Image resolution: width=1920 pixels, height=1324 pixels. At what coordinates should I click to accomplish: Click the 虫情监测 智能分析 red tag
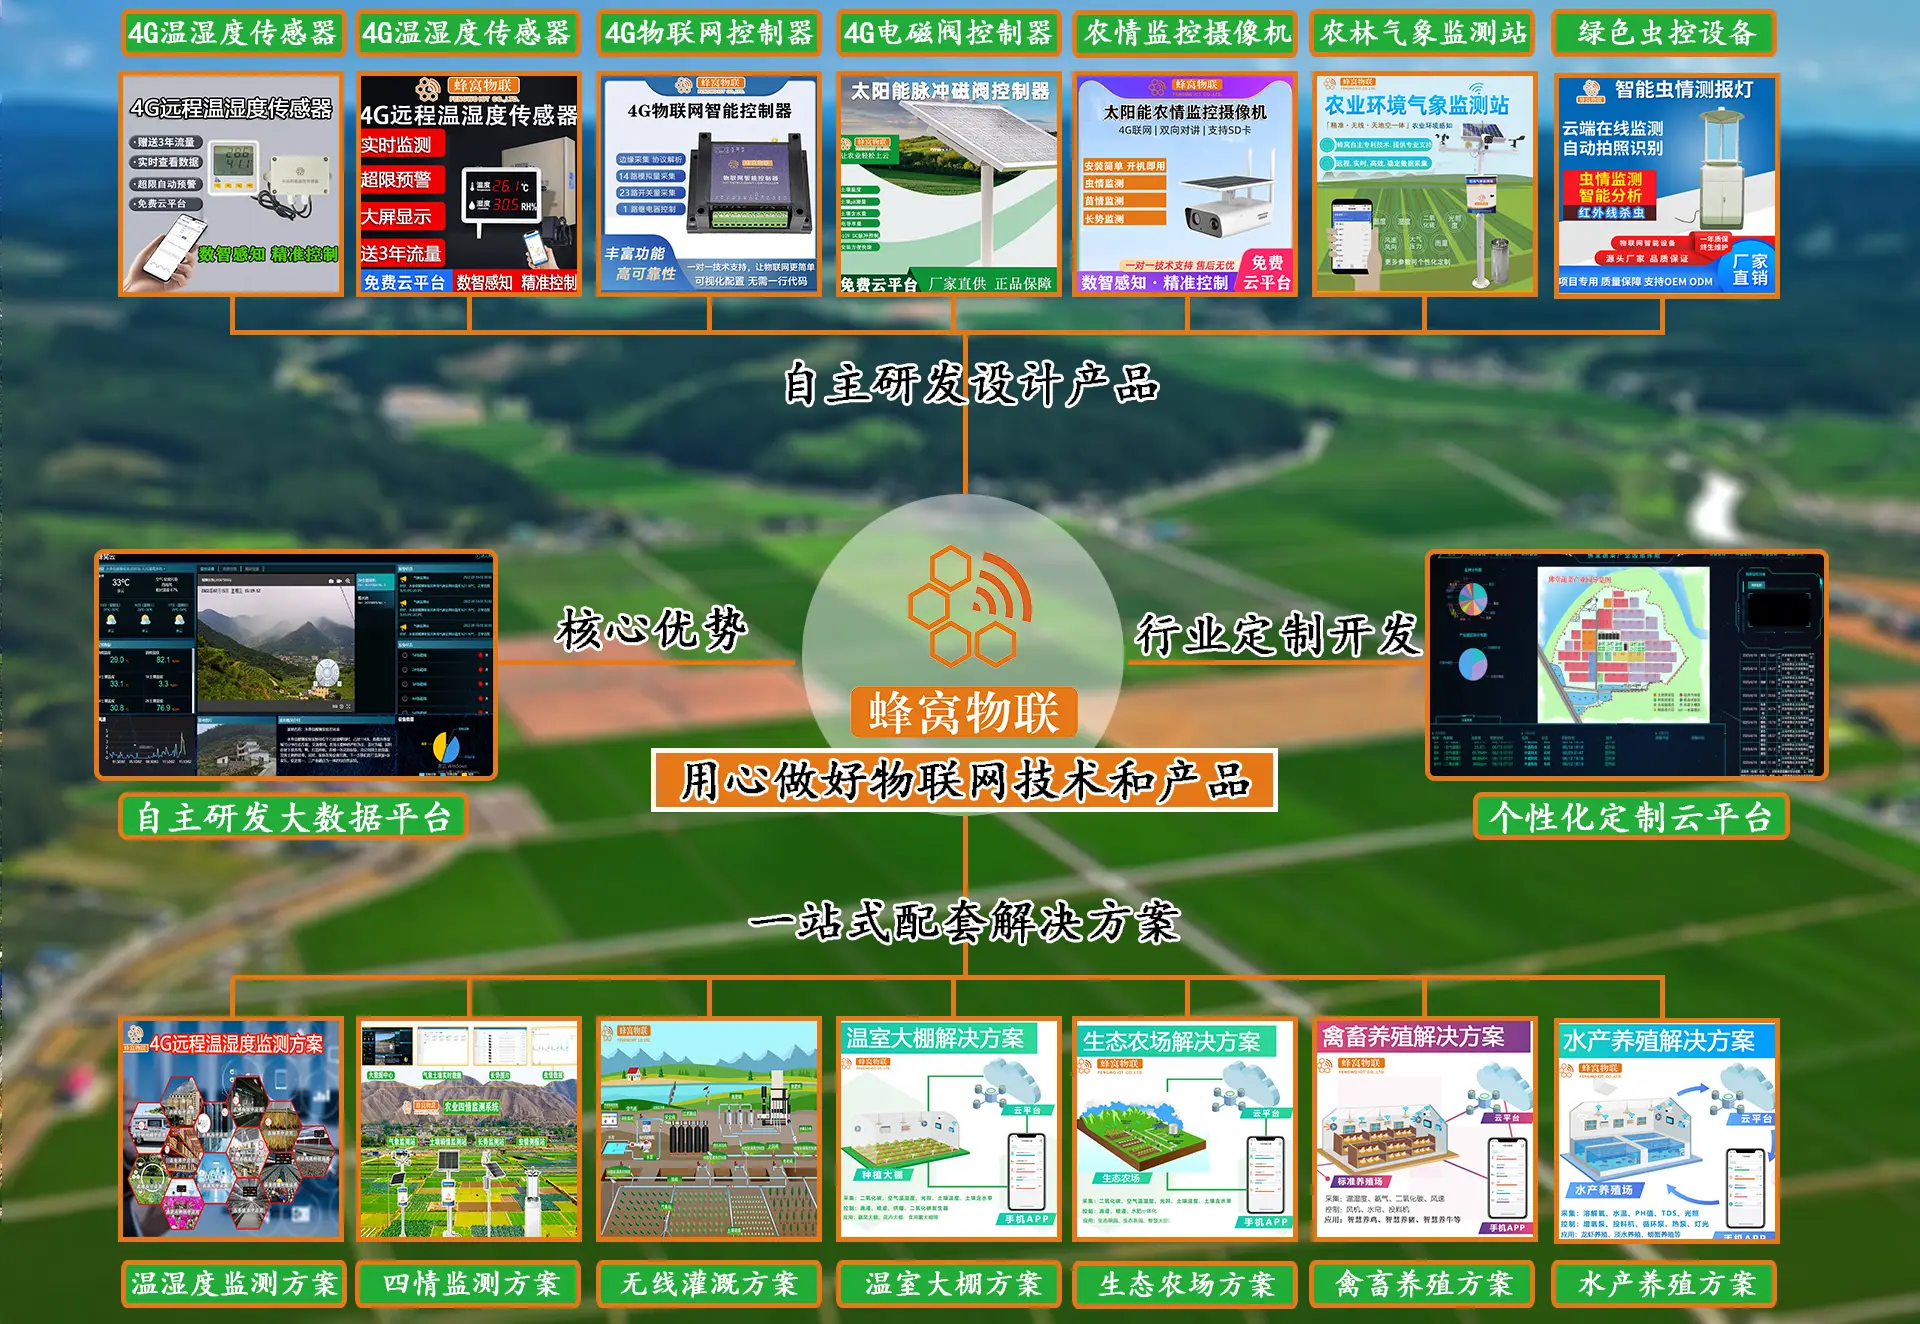[1610, 188]
